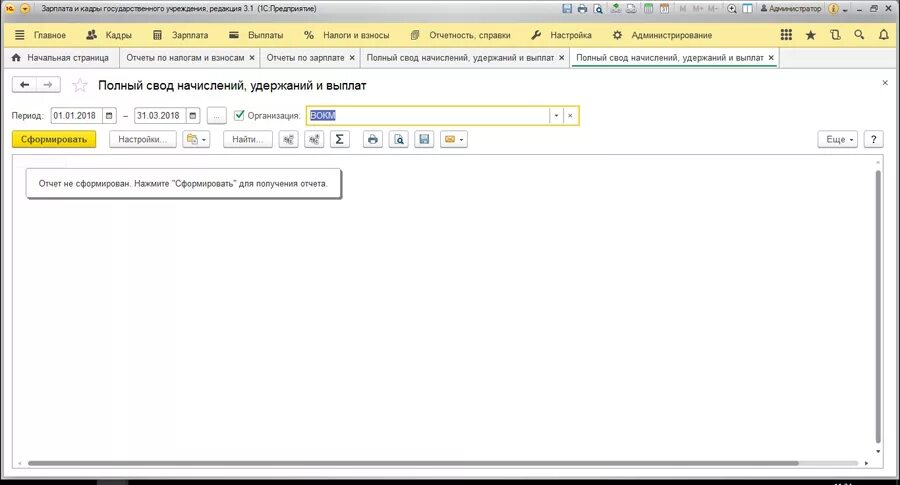Open the send by email dropdown
Image resolution: width=900 pixels, height=485 pixels.
[x=453, y=139]
